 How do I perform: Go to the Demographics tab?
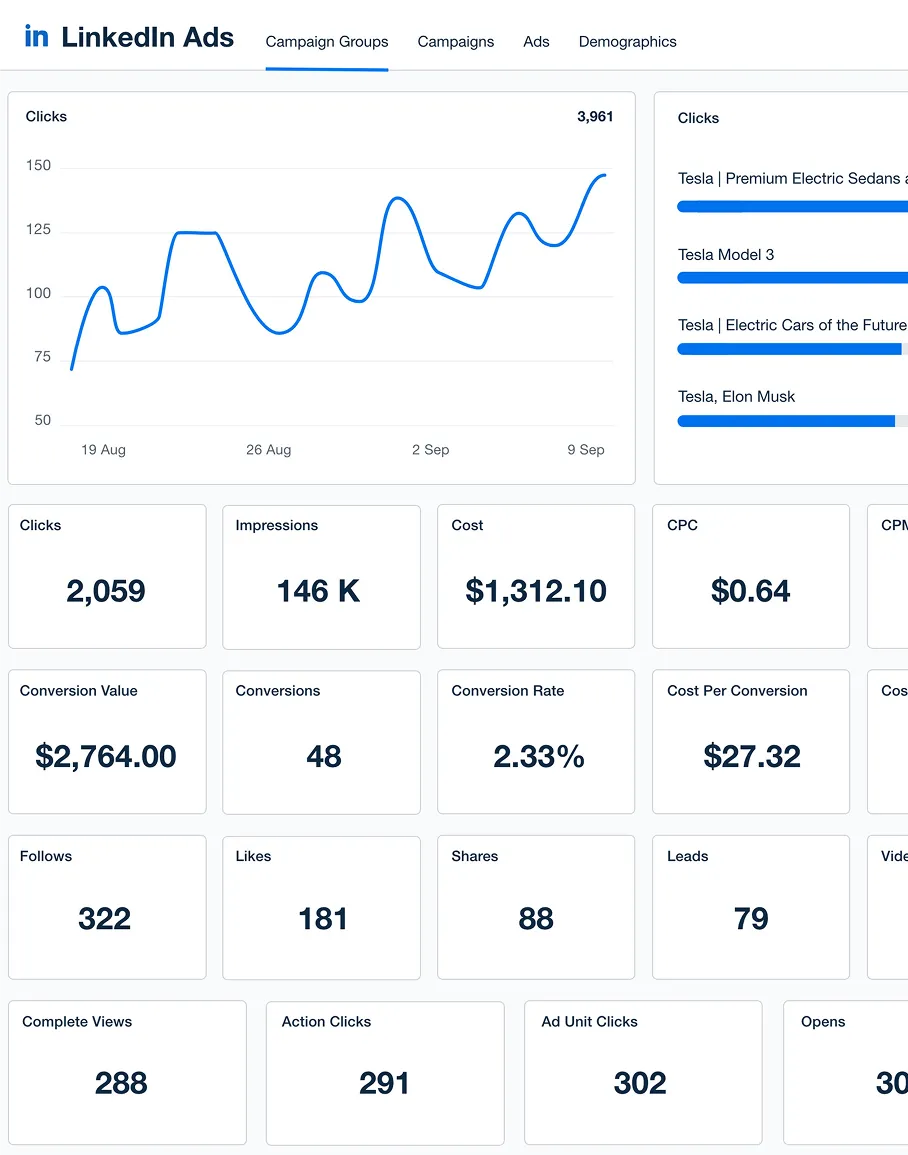pos(627,42)
